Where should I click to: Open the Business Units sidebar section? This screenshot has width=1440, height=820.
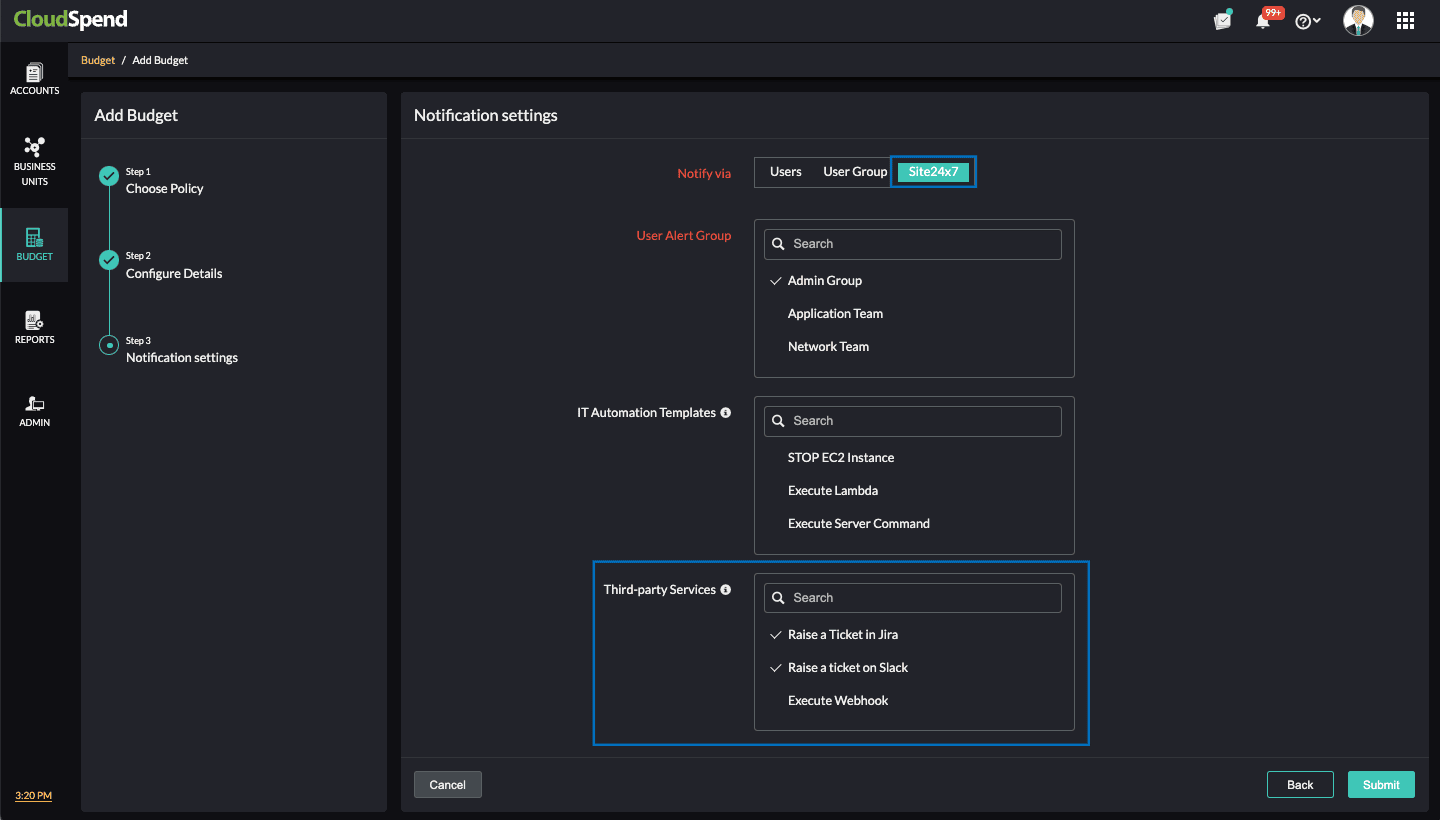click(x=34, y=161)
